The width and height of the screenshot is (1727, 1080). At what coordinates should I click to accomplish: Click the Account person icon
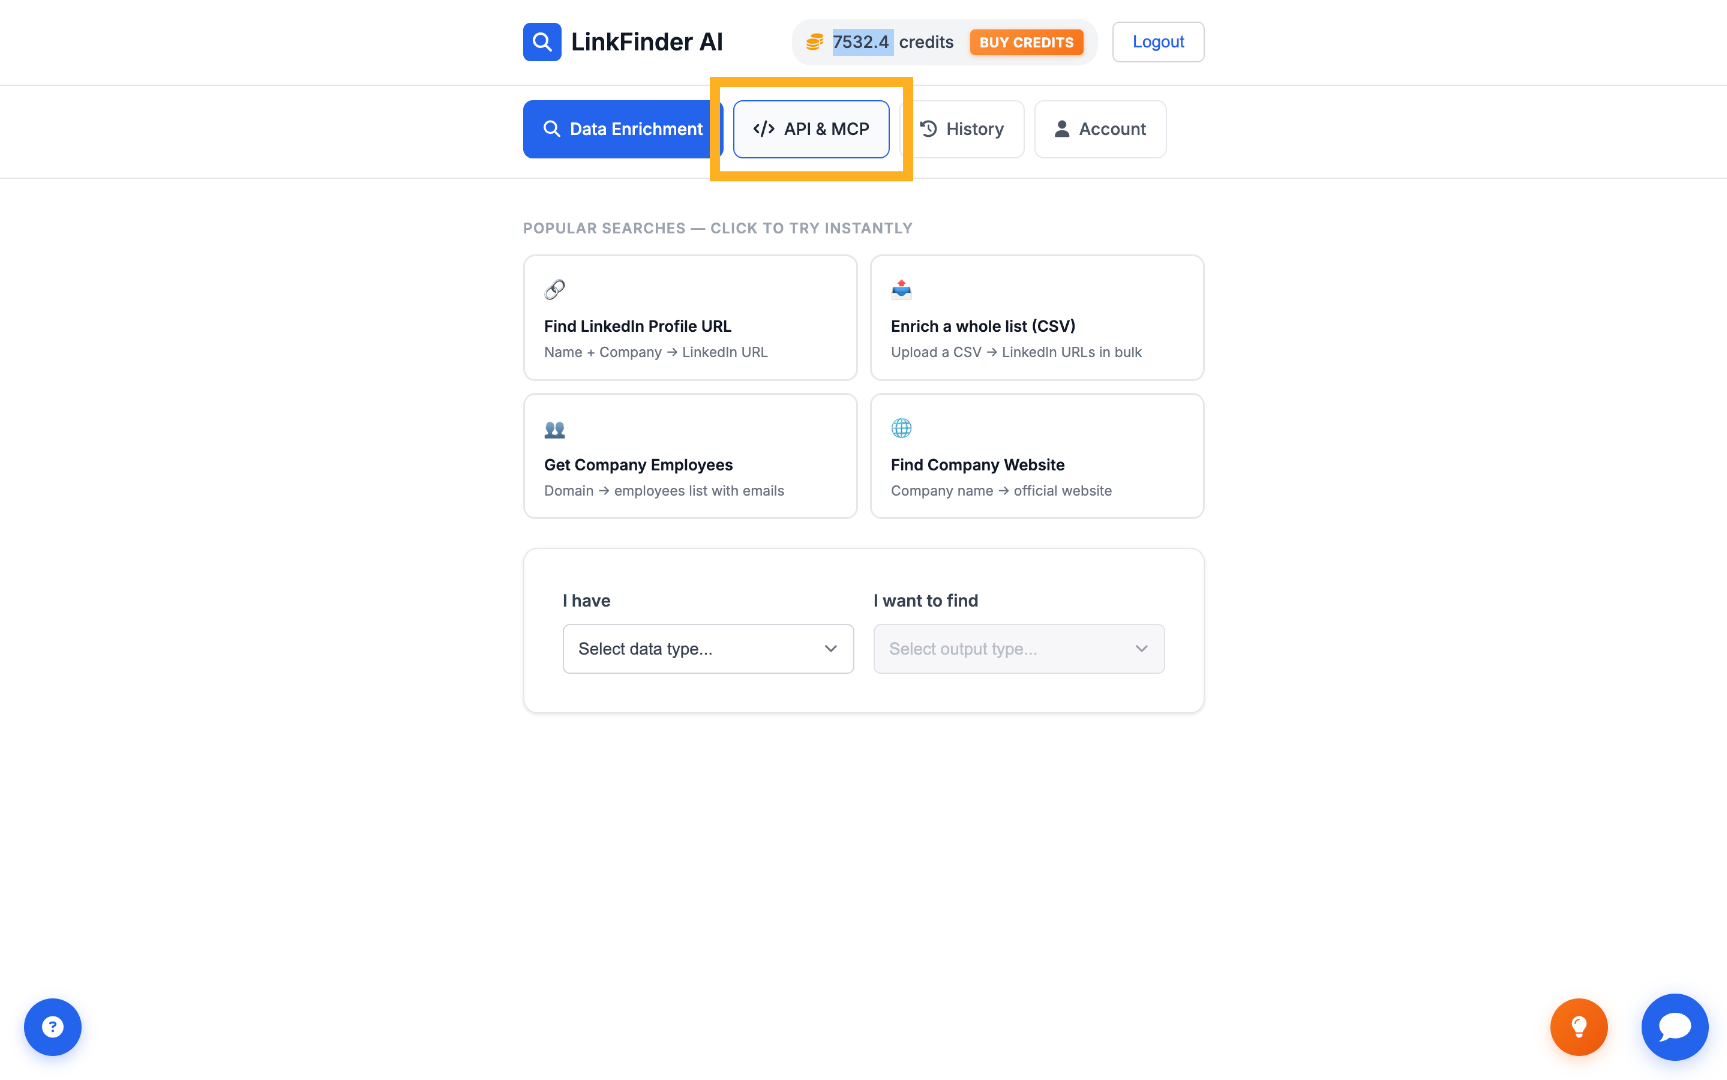point(1062,129)
